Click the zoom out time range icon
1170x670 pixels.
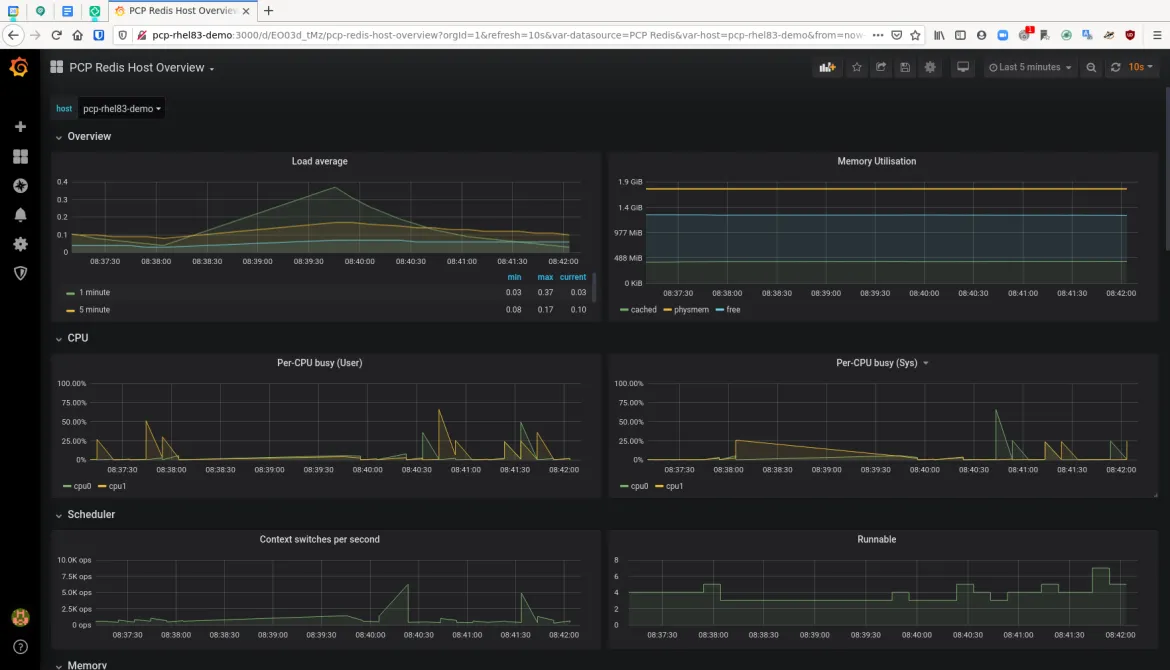click(1091, 67)
